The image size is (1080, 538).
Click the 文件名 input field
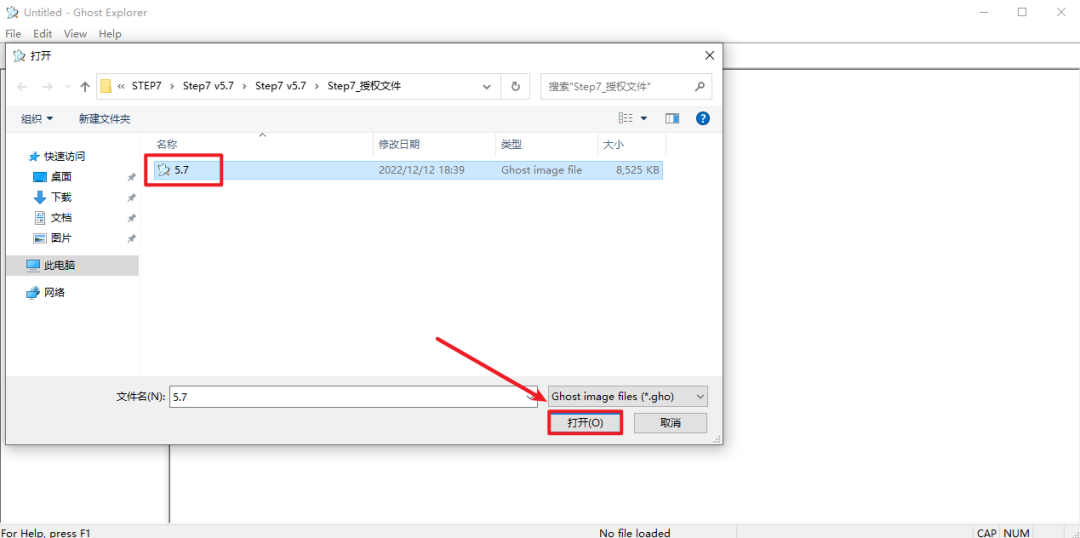tap(355, 397)
